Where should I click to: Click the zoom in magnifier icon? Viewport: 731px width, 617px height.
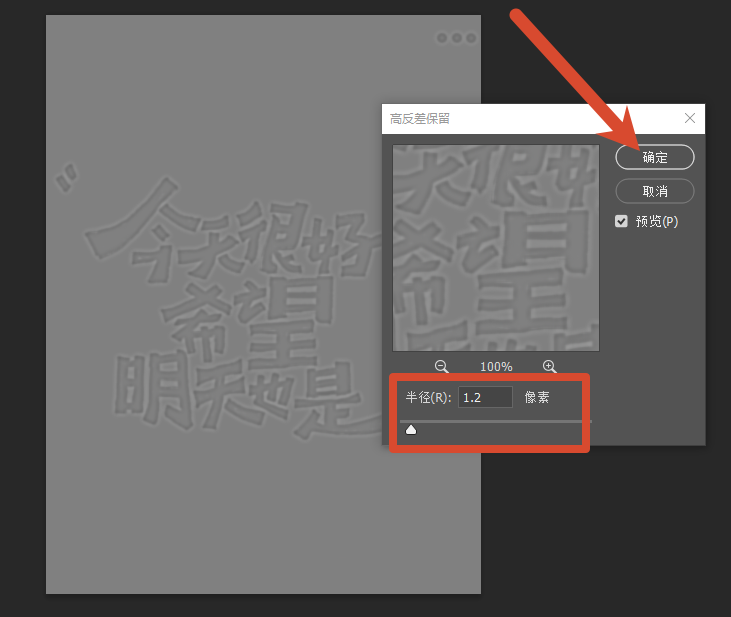pos(550,367)
